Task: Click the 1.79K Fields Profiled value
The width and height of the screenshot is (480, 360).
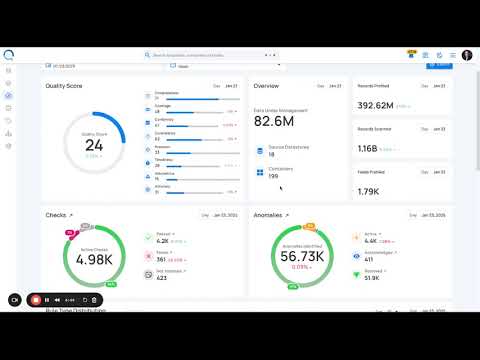Action: 368,192
